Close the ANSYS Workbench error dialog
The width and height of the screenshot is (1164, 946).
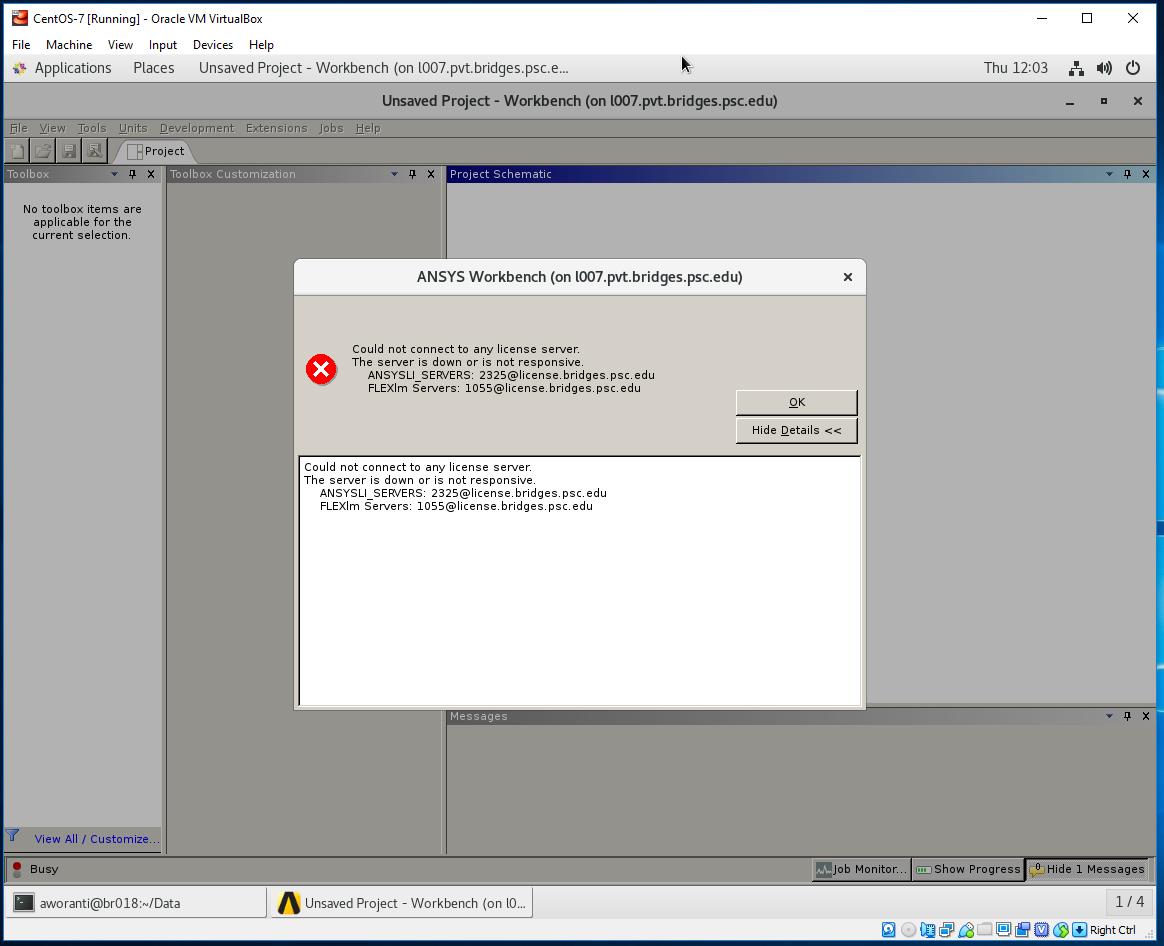coord(848,277)
